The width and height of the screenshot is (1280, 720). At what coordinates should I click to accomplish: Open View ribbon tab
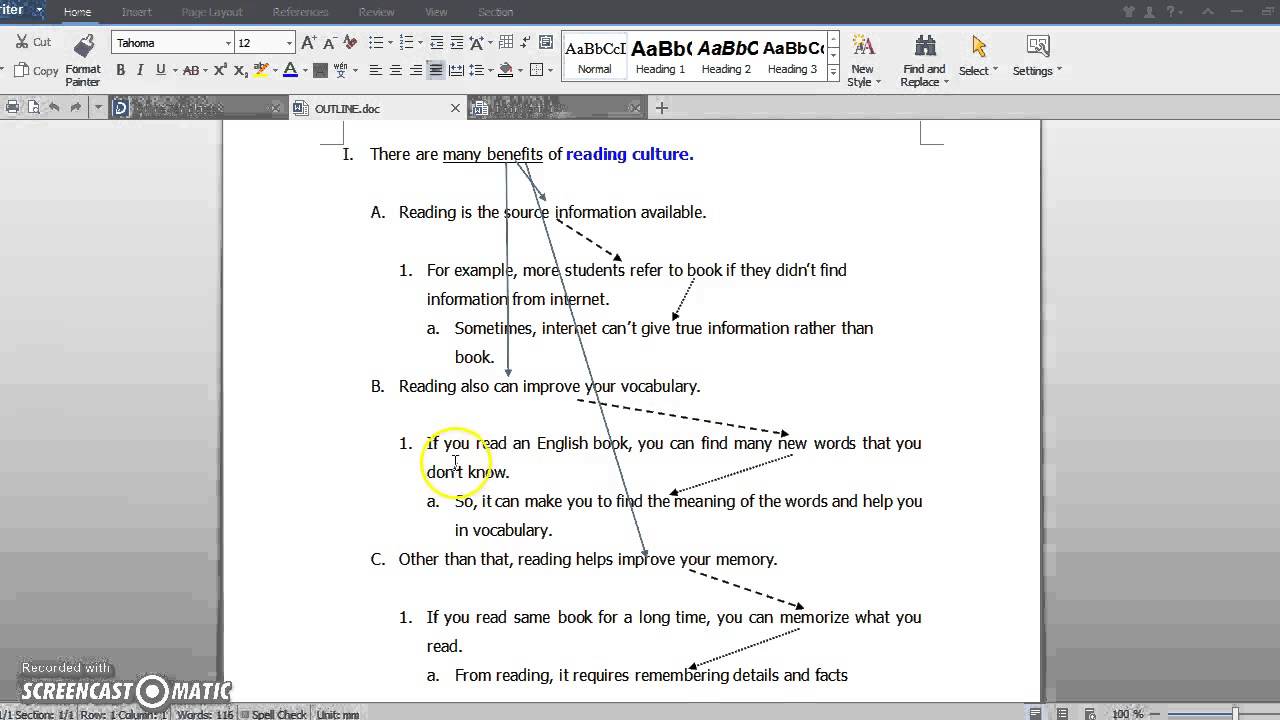pos(436,12)
